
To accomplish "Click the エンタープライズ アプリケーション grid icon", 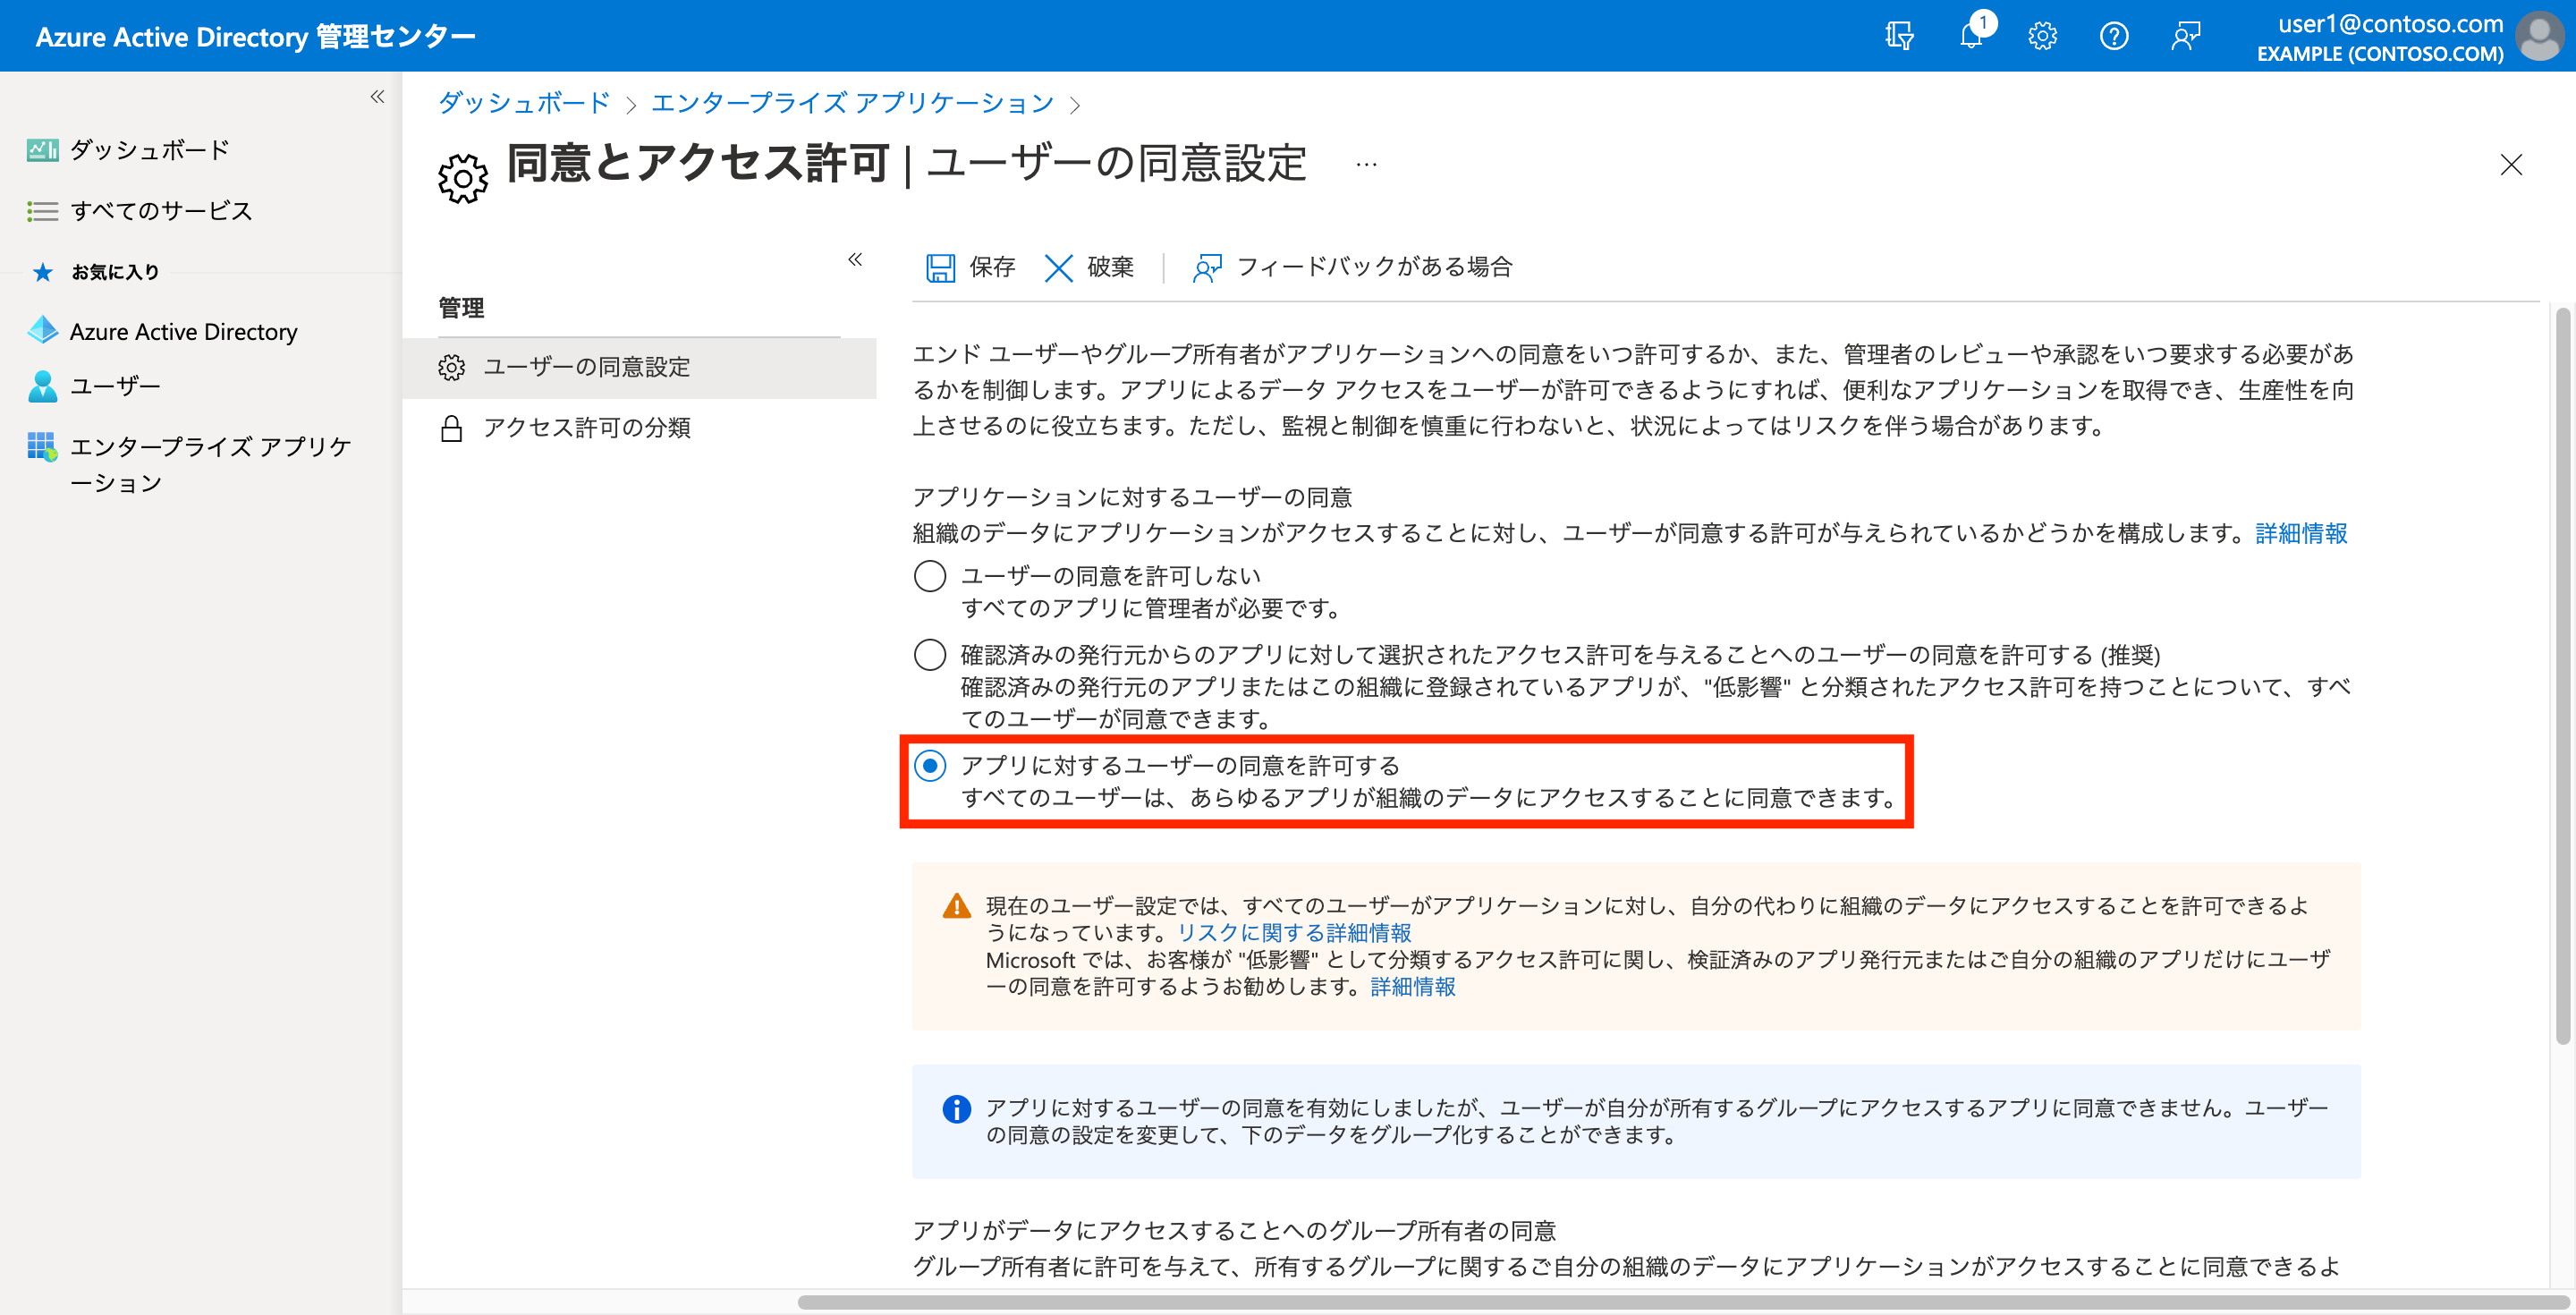I will coord(42,446).
